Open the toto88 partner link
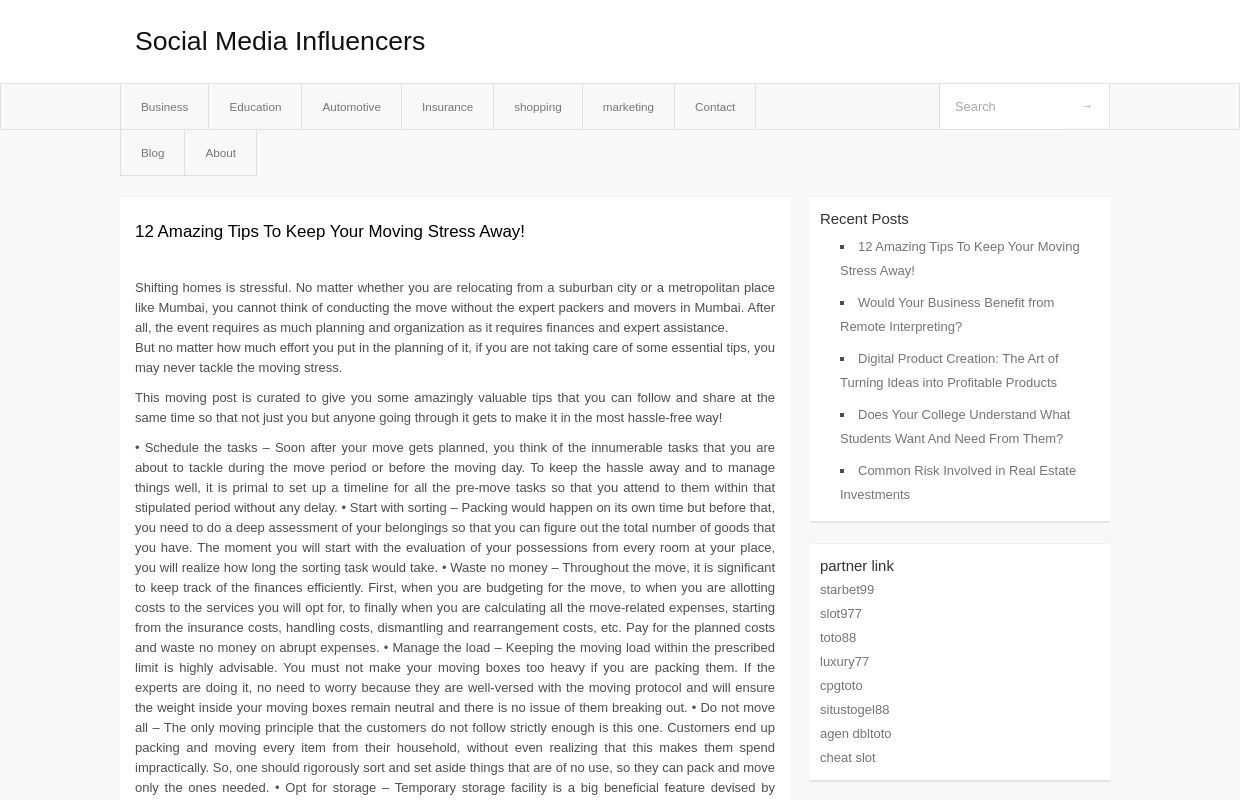1240x800 pixels. click(838, 637)
